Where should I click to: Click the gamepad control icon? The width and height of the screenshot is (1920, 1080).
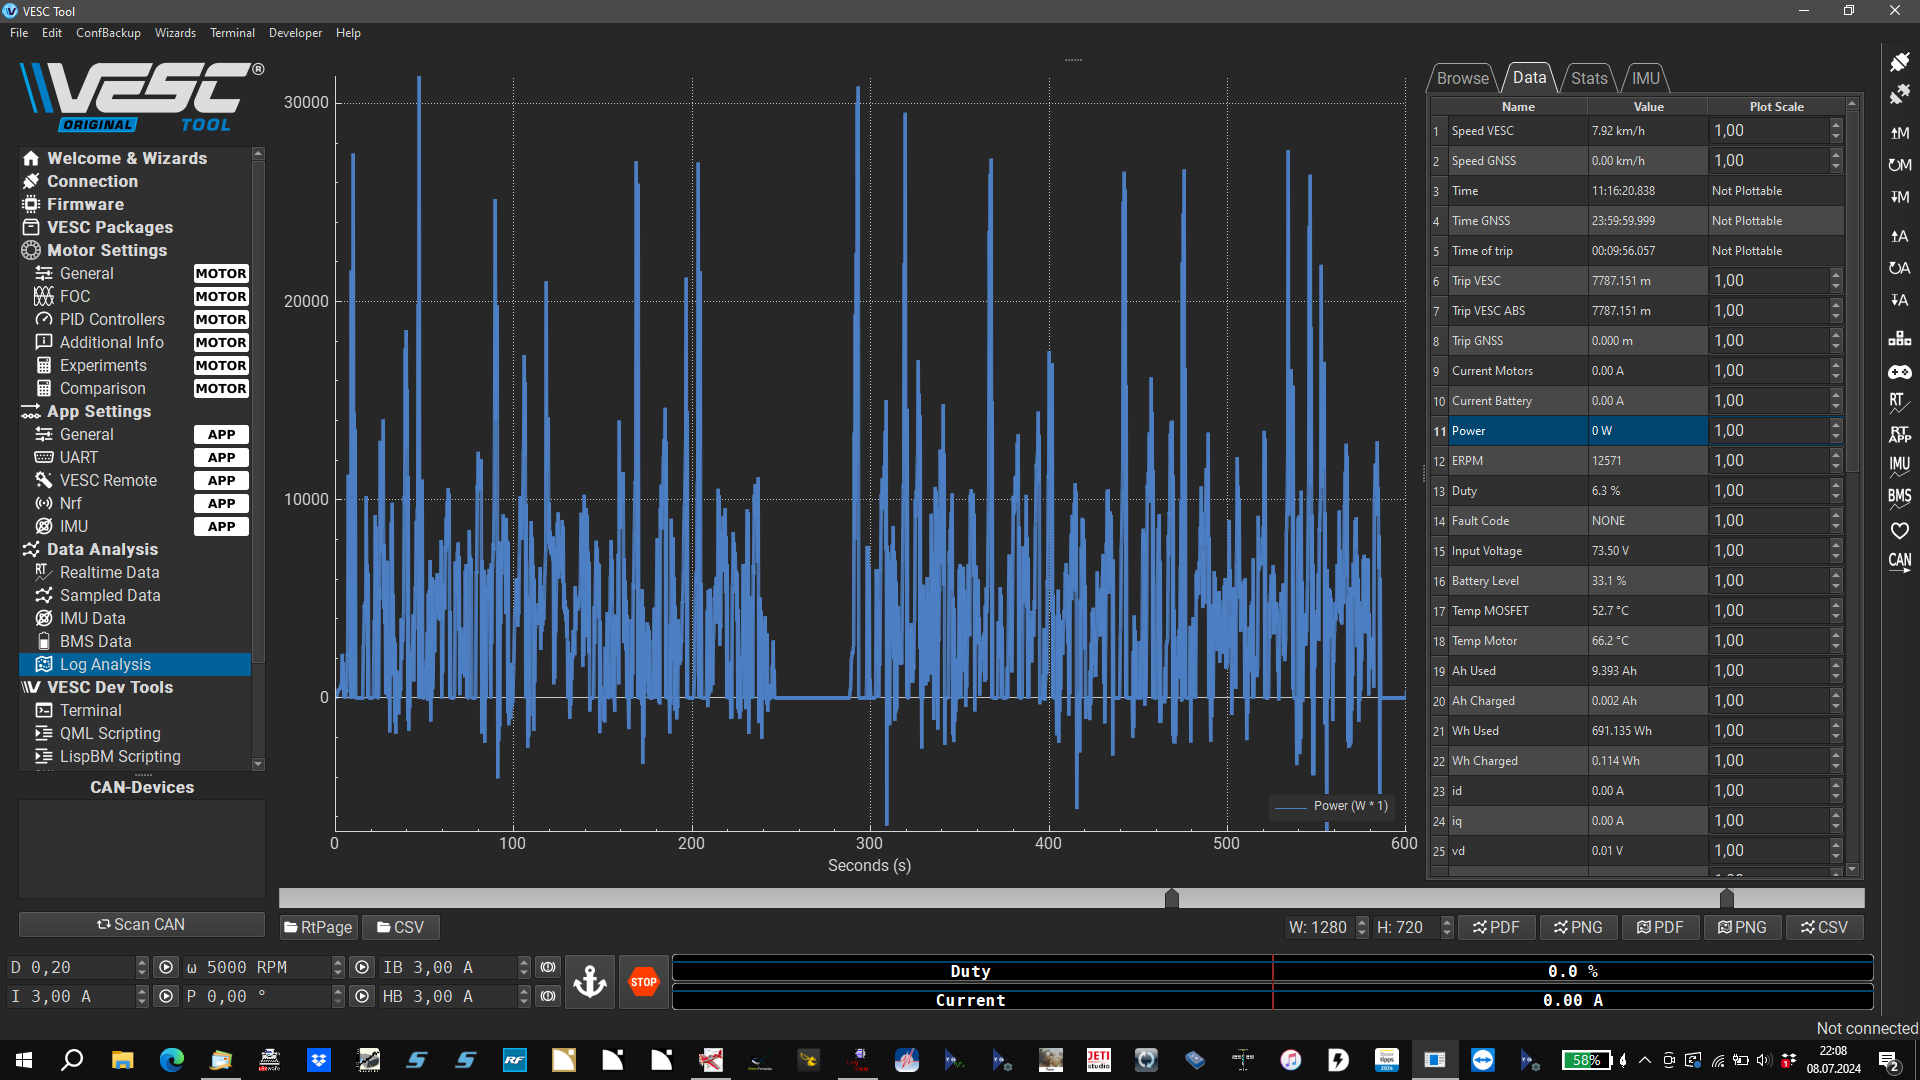[1899, 372]
